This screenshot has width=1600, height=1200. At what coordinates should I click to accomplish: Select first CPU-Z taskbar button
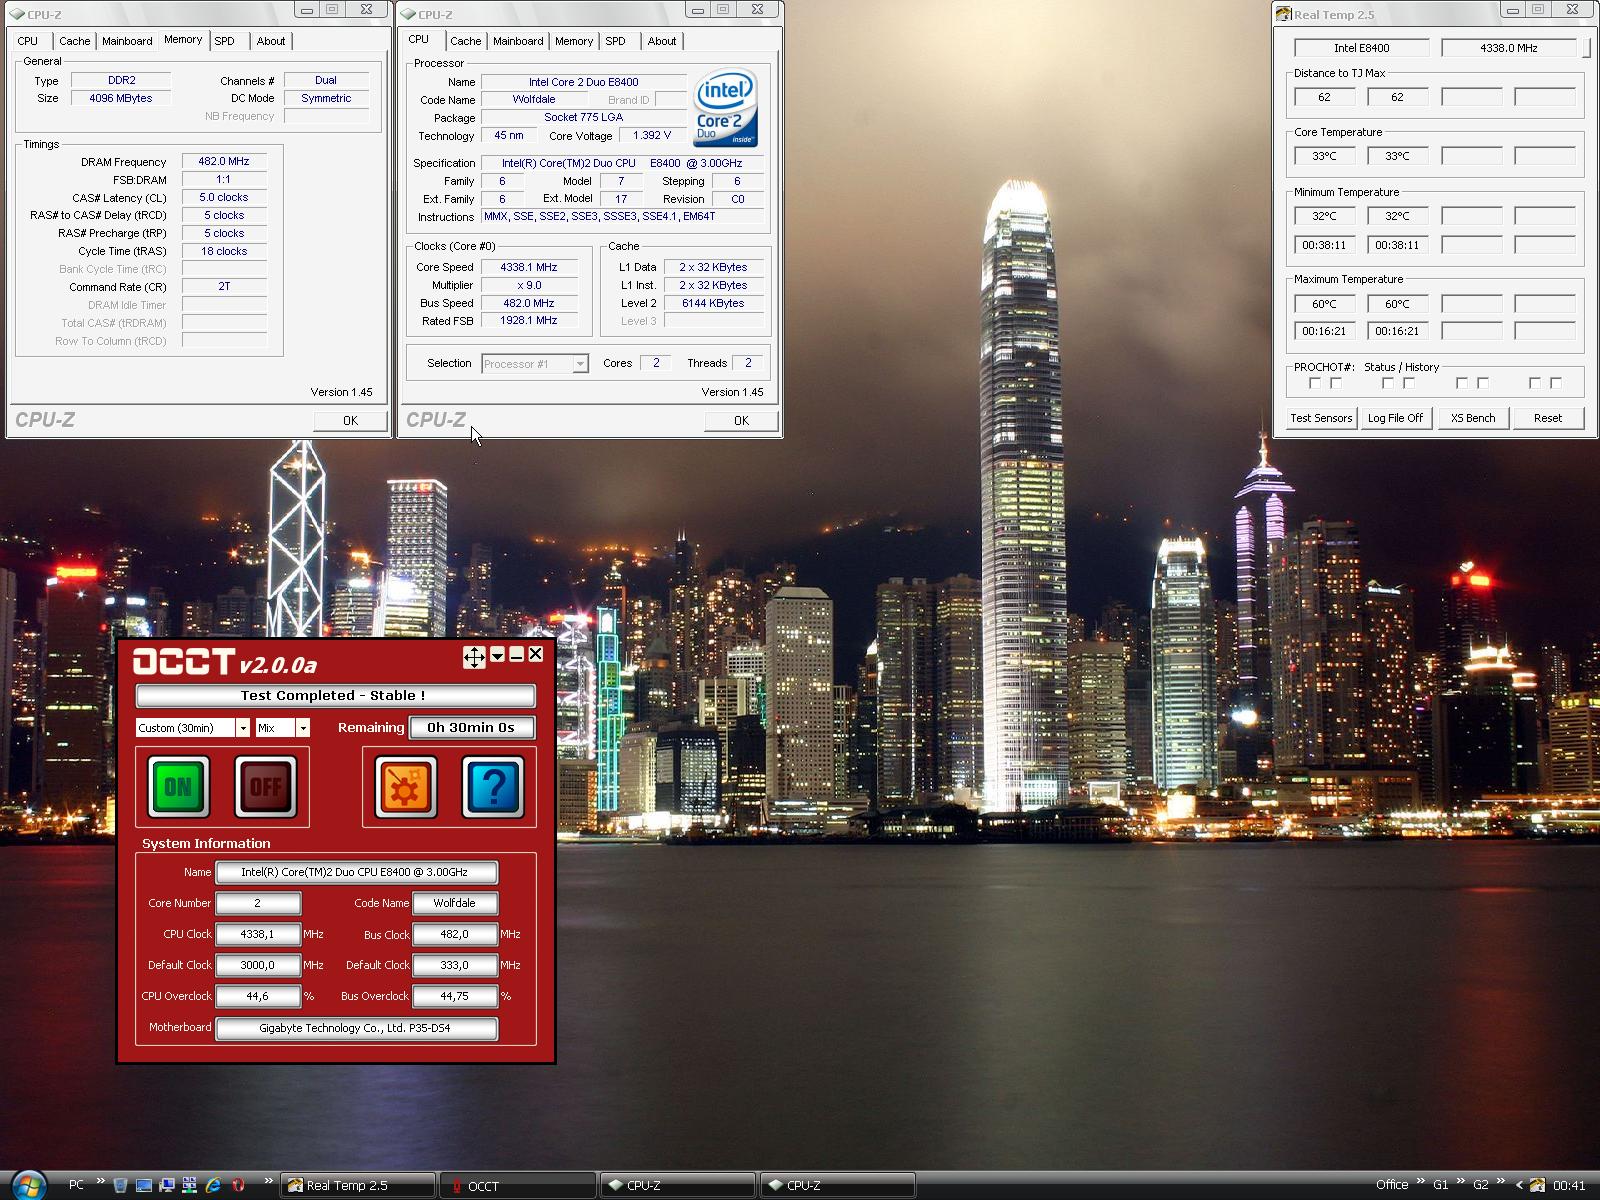pos(678,1185)
